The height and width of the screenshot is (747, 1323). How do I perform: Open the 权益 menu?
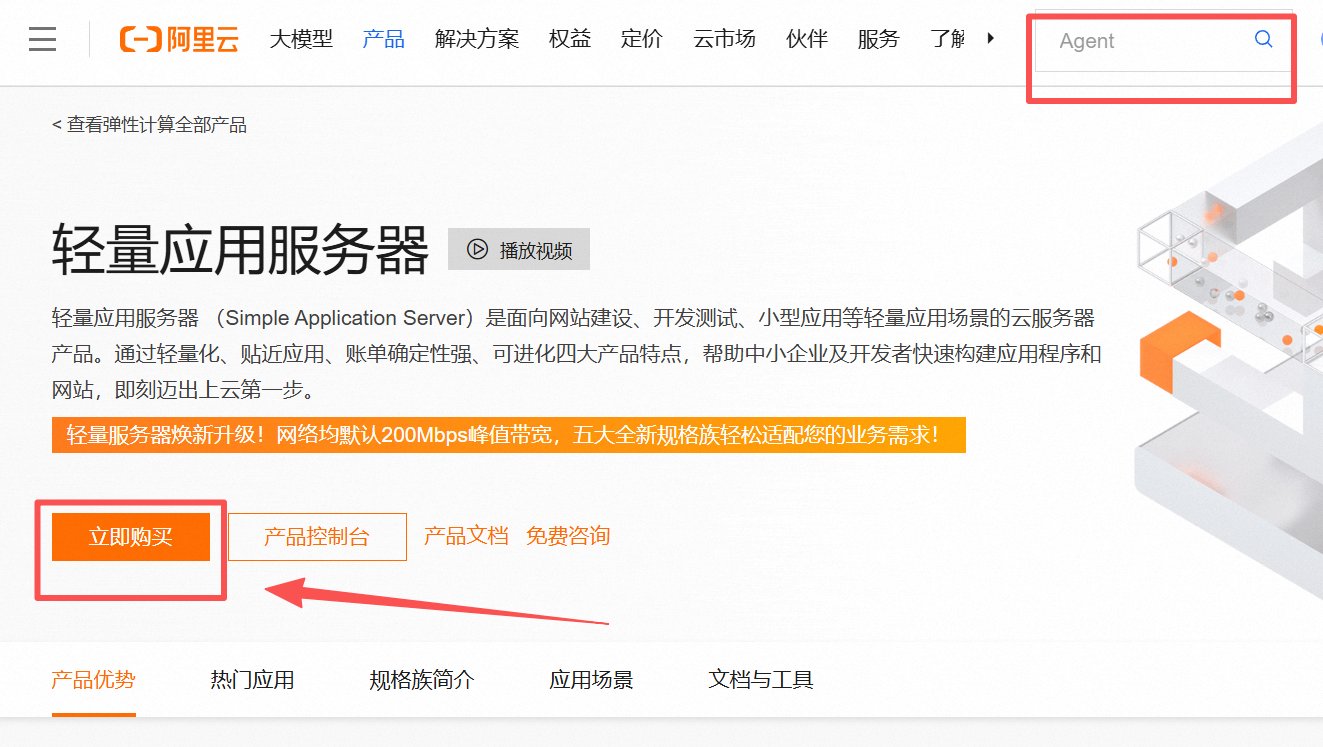coord(570,39)
